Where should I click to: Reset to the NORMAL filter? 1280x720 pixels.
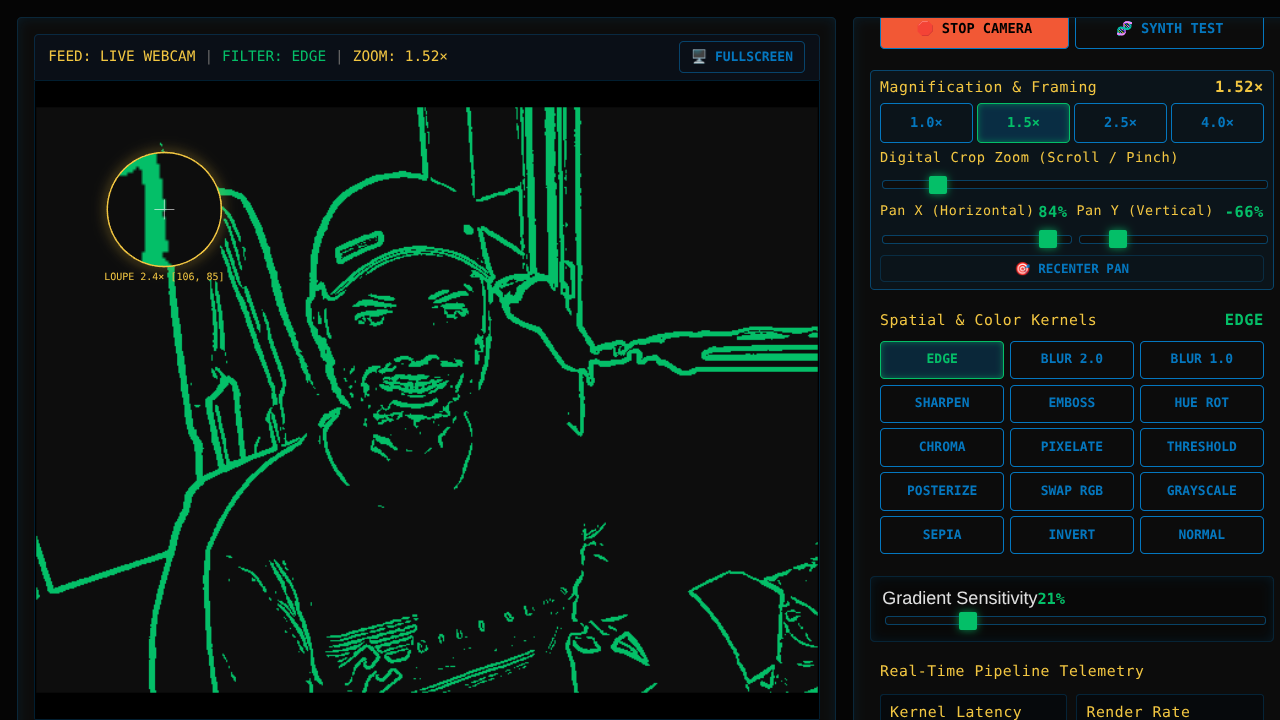click(1202, 535)
